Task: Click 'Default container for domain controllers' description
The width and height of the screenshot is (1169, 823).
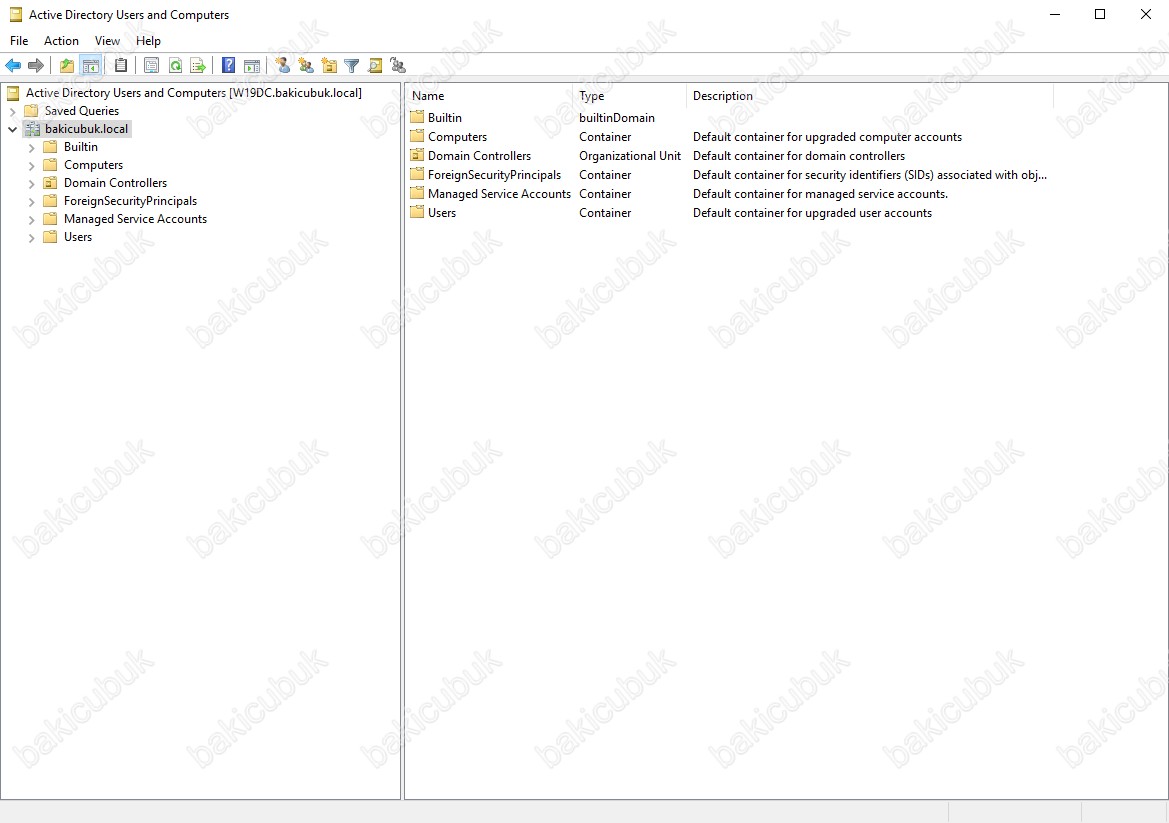Action: (798, 156)
